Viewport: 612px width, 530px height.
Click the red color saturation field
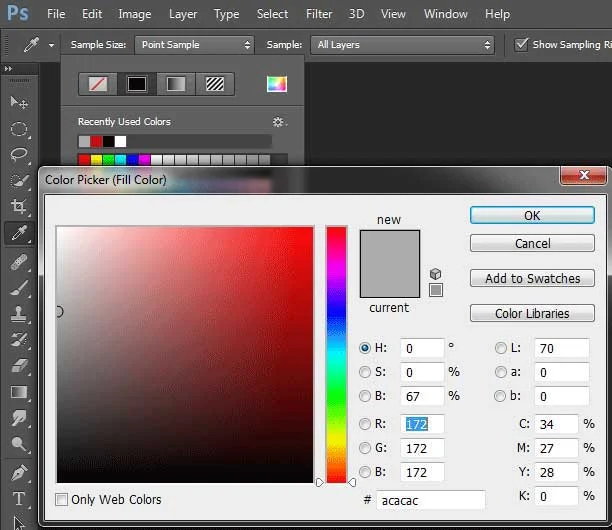point(185,354)
